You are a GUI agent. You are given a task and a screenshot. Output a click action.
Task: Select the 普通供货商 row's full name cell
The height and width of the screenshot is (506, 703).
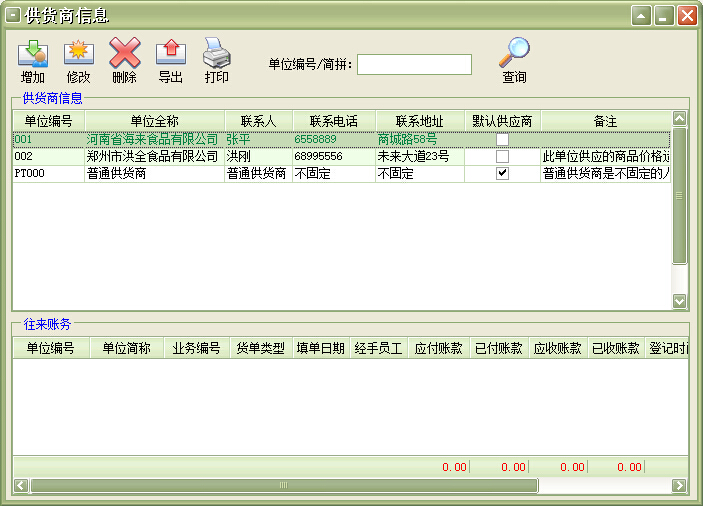pos(152,173)
